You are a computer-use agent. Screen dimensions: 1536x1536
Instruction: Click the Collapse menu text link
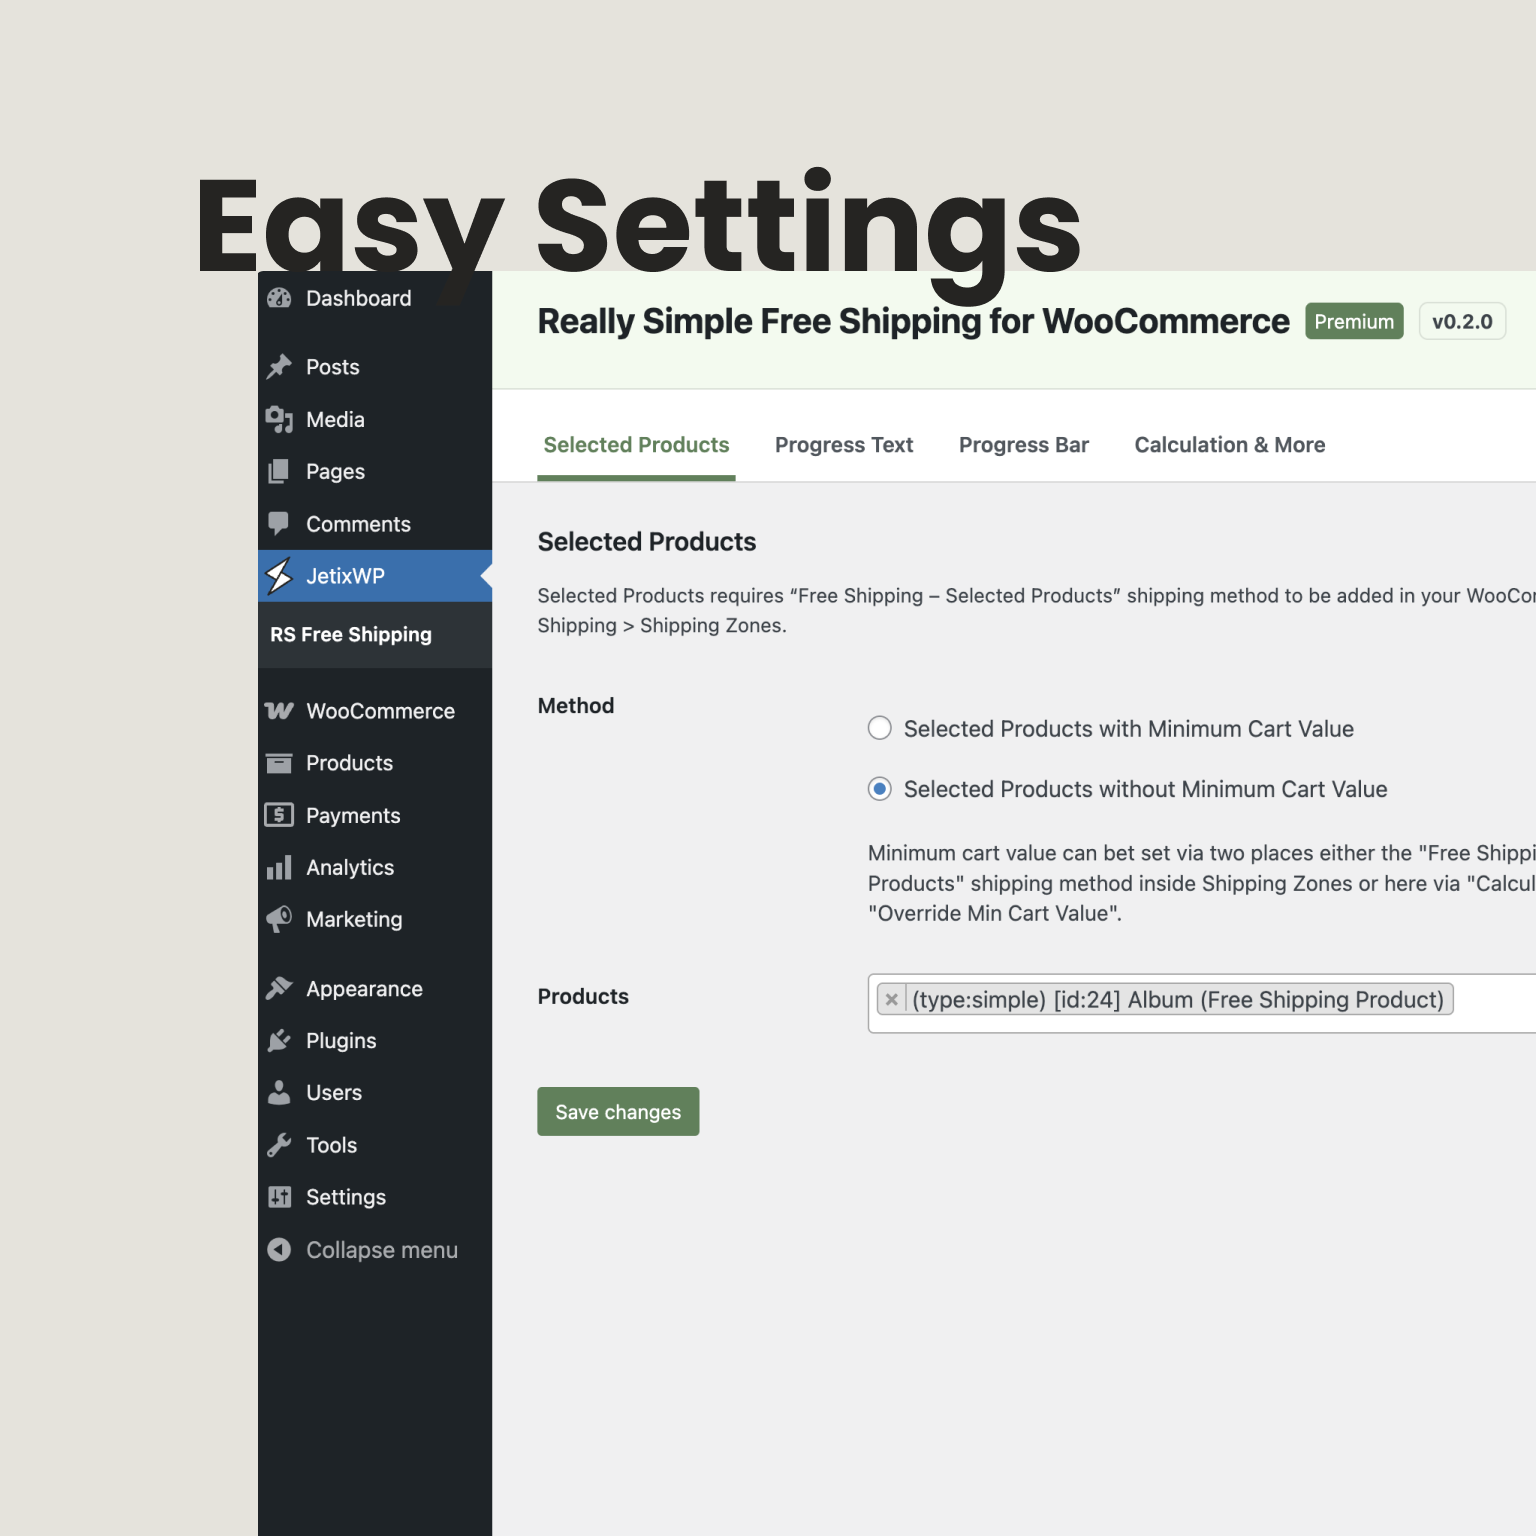coord(382,1250)
